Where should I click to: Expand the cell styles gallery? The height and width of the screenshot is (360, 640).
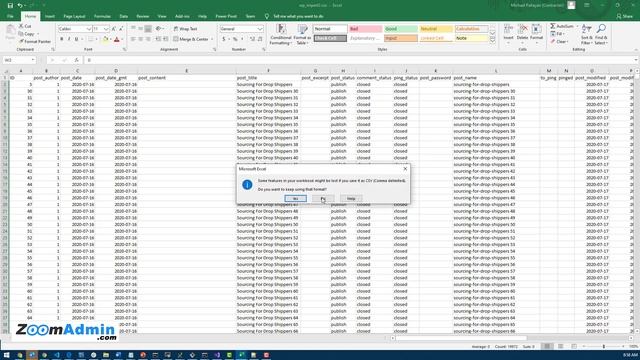tap(493, 40)
